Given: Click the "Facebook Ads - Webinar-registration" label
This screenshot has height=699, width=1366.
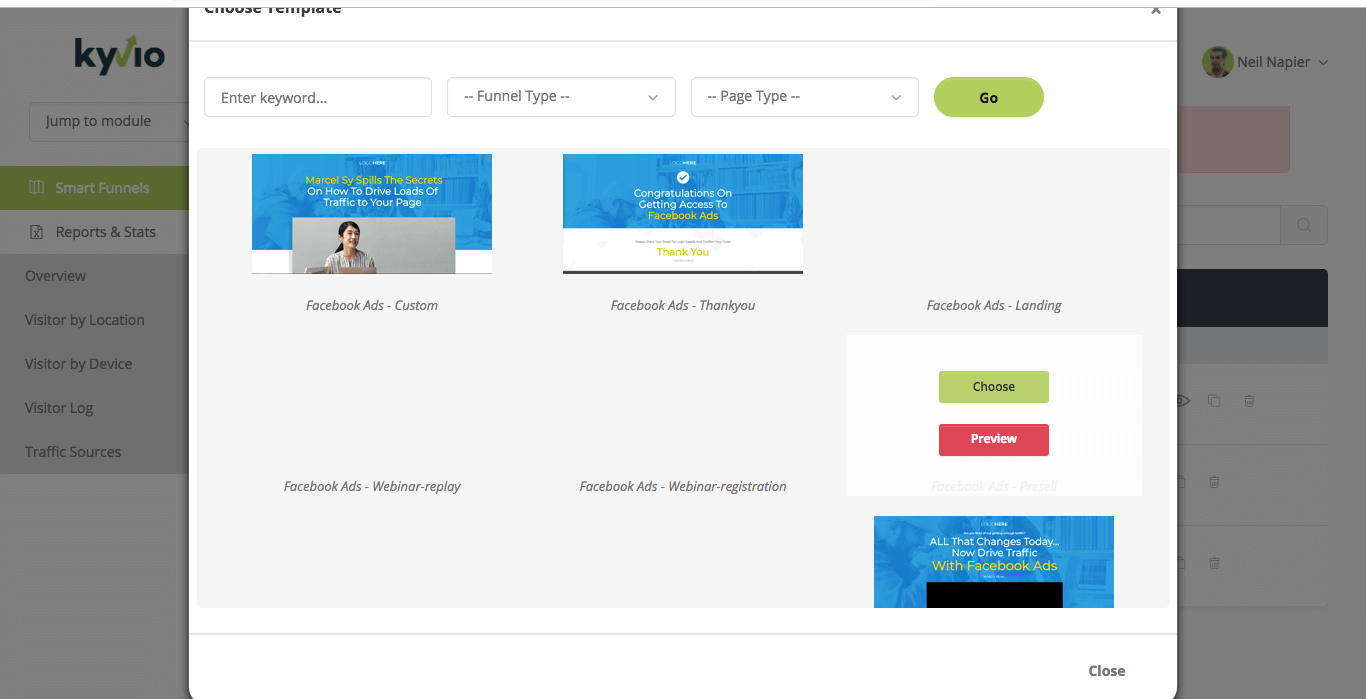Looking at the screenshot, I should click(x=683, y=486).
